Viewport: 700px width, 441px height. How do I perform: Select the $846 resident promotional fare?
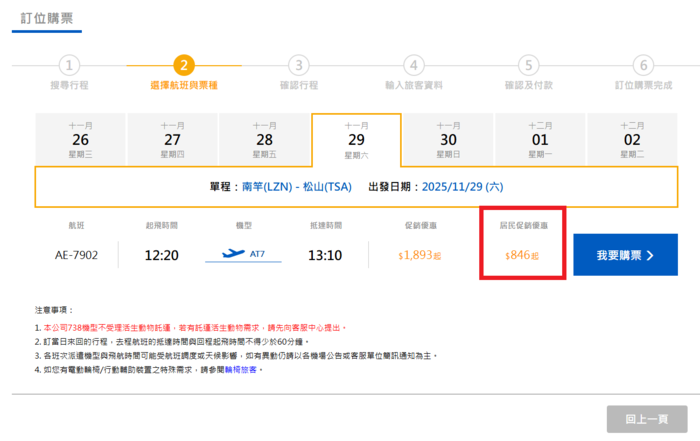coord(523,256)
